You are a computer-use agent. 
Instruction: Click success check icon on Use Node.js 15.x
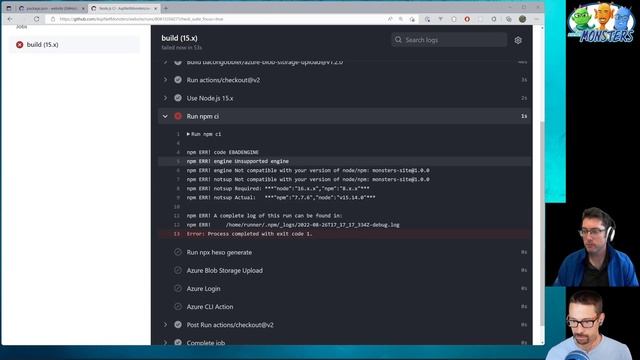tap(178, 98)
